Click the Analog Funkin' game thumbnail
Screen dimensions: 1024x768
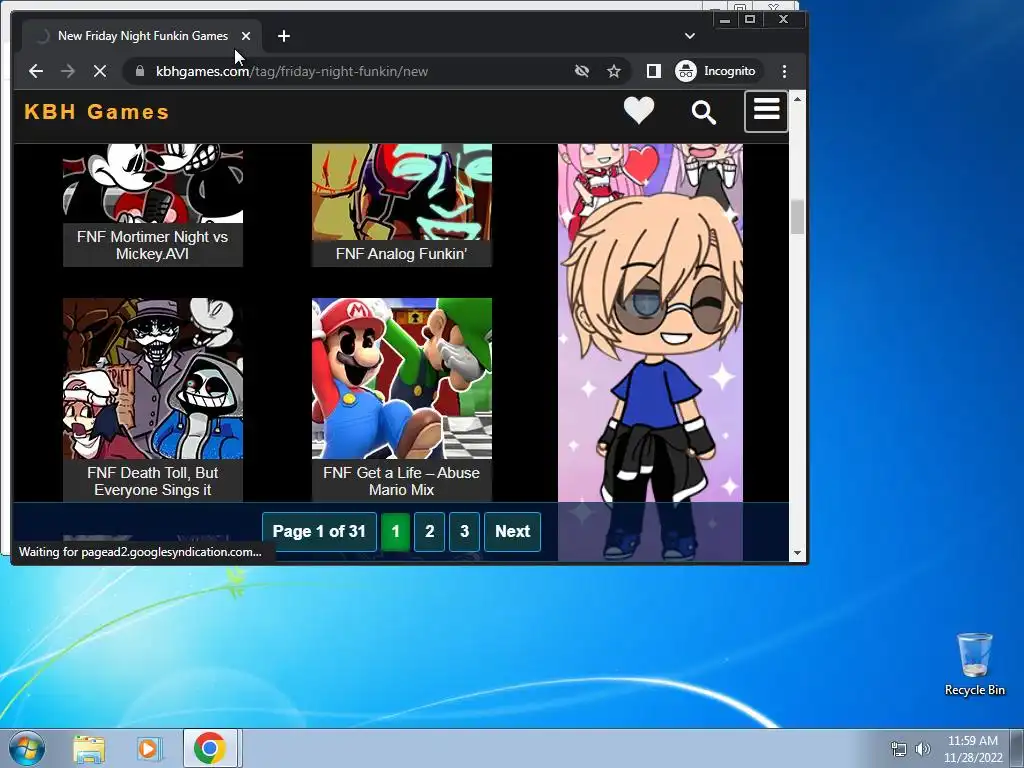click(402, 192)
